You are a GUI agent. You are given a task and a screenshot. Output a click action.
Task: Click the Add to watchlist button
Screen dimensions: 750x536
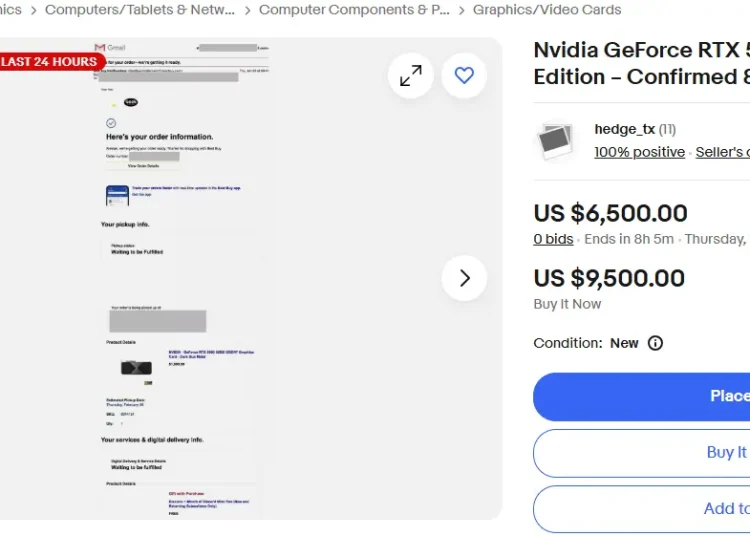[x=641, y=509]
